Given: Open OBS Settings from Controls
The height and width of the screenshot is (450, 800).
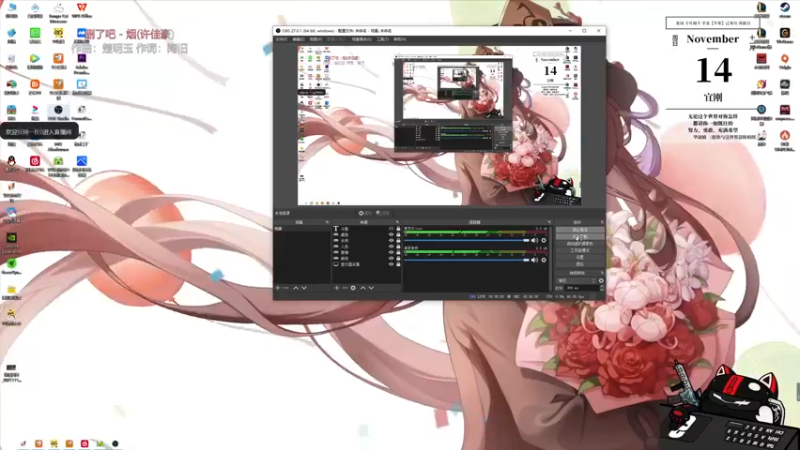Looking at the screenshot, I should click(579, 257).
